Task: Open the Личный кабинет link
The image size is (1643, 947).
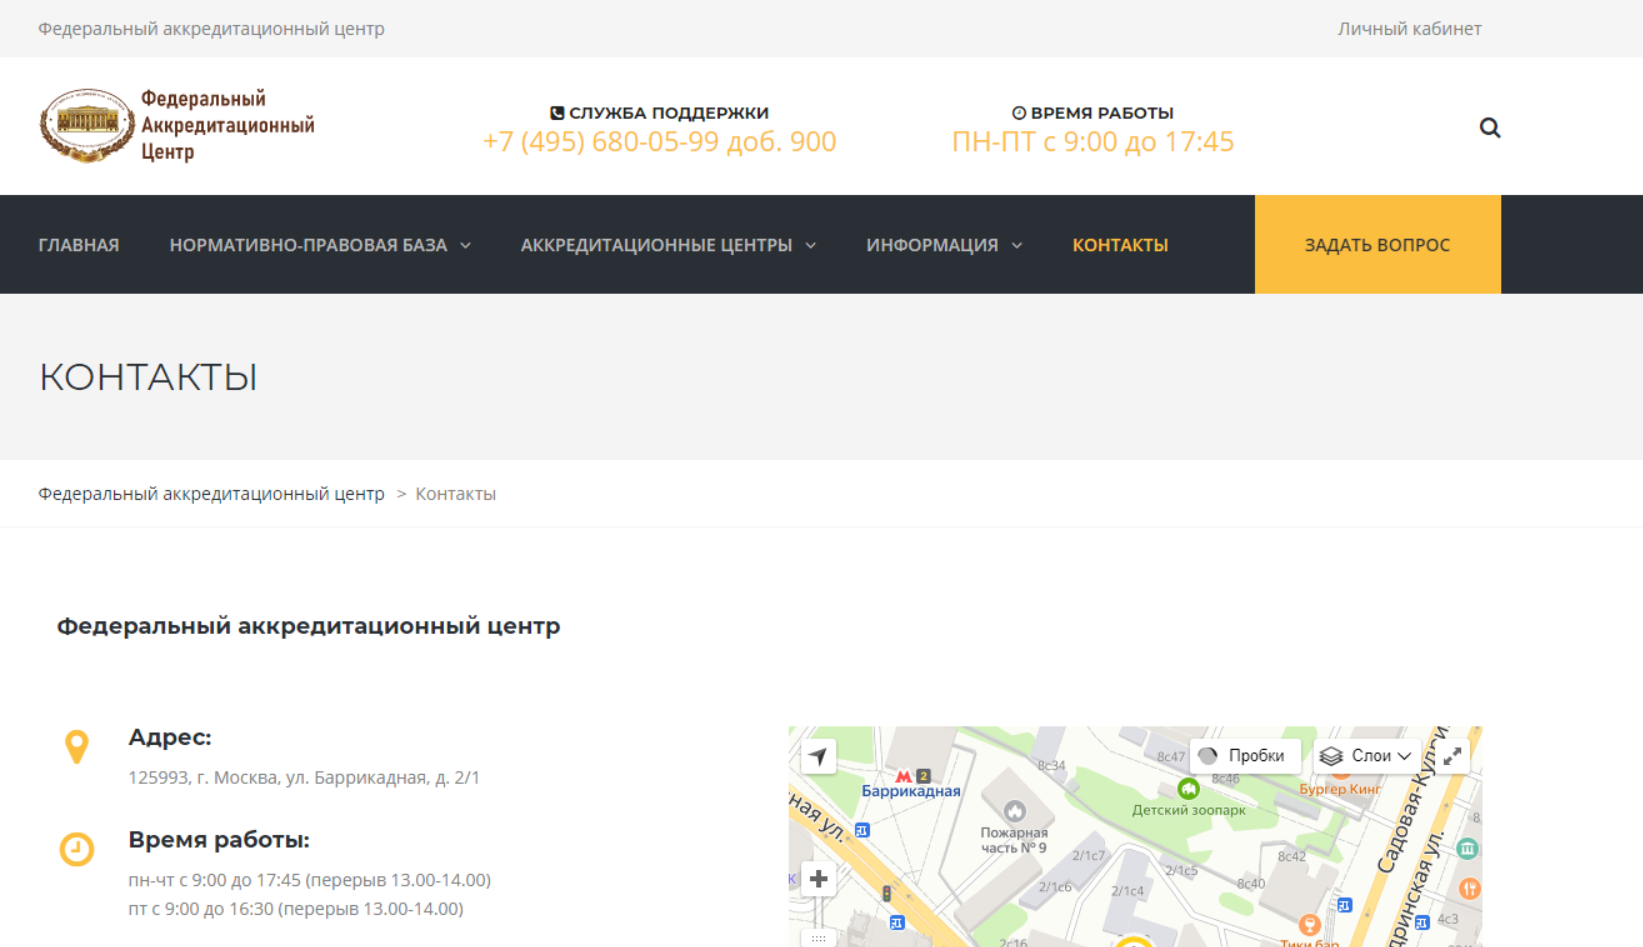Action: coord(1409,29)
